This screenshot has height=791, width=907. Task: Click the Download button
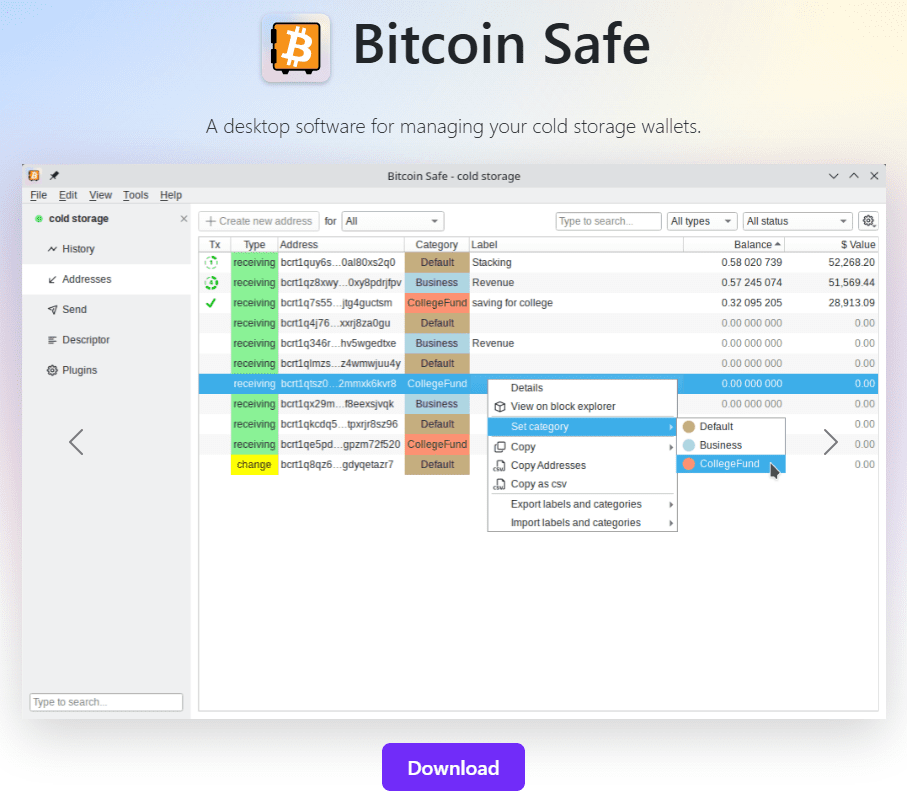[453, 767]
